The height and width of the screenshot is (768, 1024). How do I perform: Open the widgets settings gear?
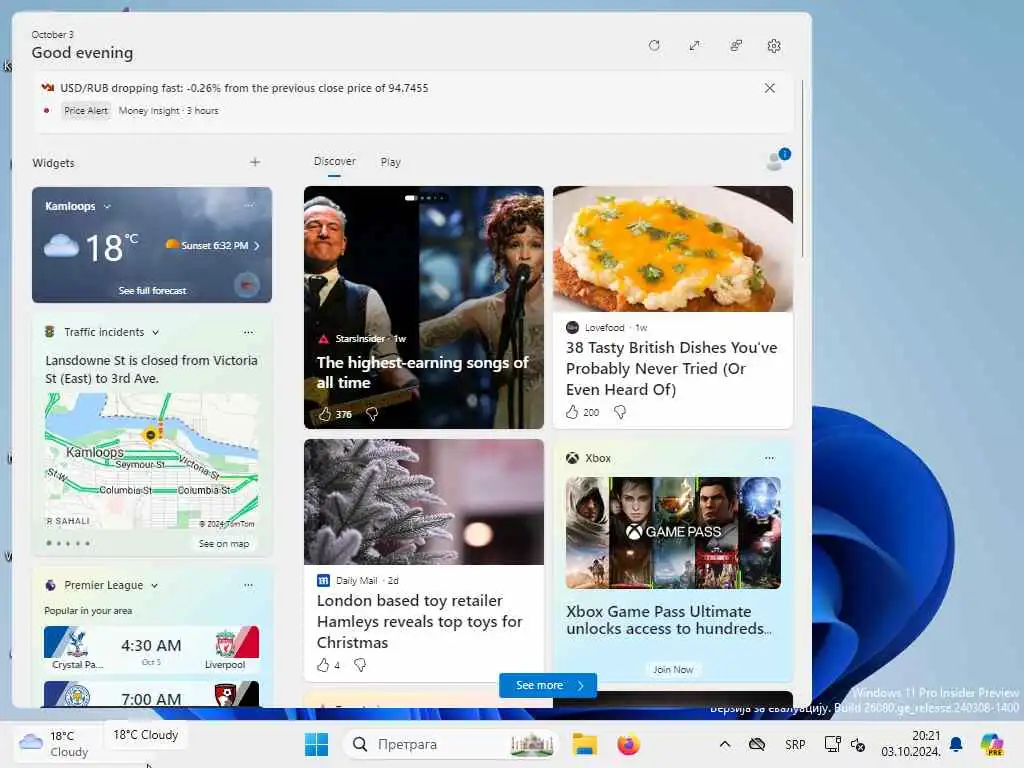pos(774,46)
